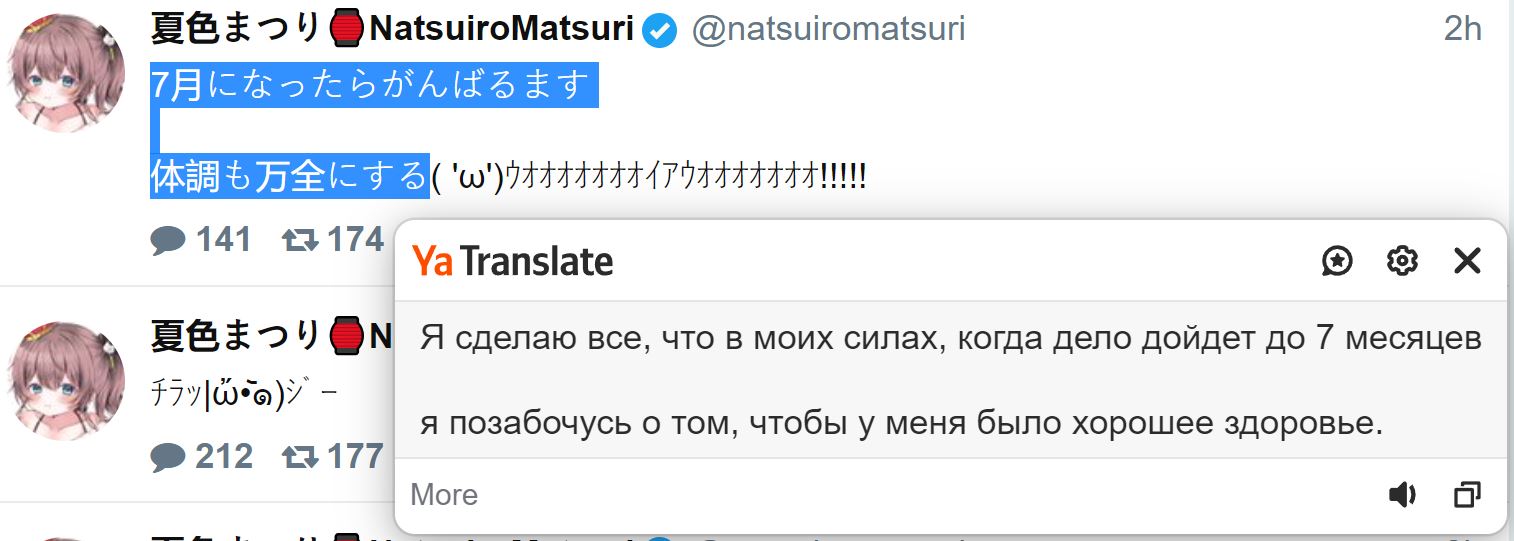Click the Ya Translate logo

[x=512, y=262]
